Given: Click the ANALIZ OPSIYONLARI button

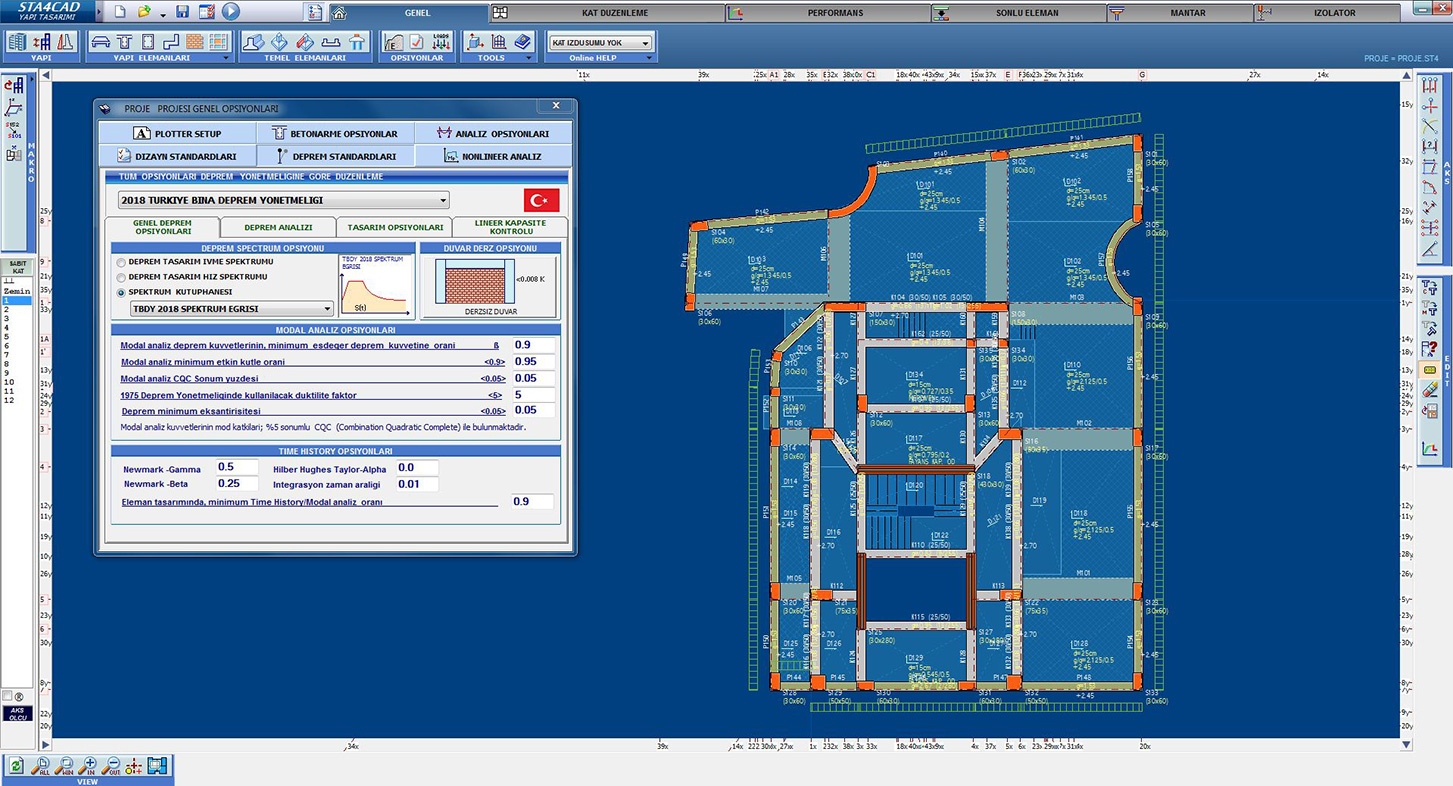Looking at the screenshot, I should tap(493, 133).
